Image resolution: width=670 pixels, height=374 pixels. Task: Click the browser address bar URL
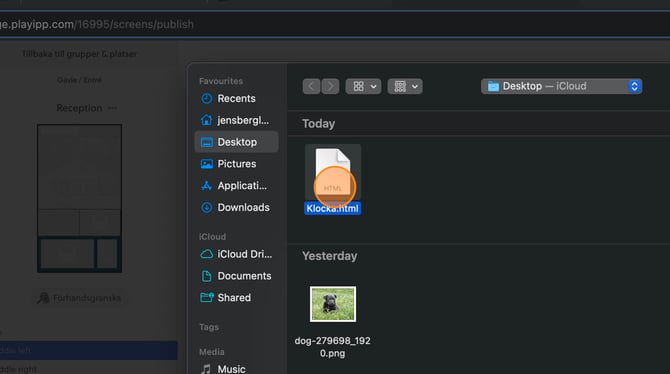[97, 24]
